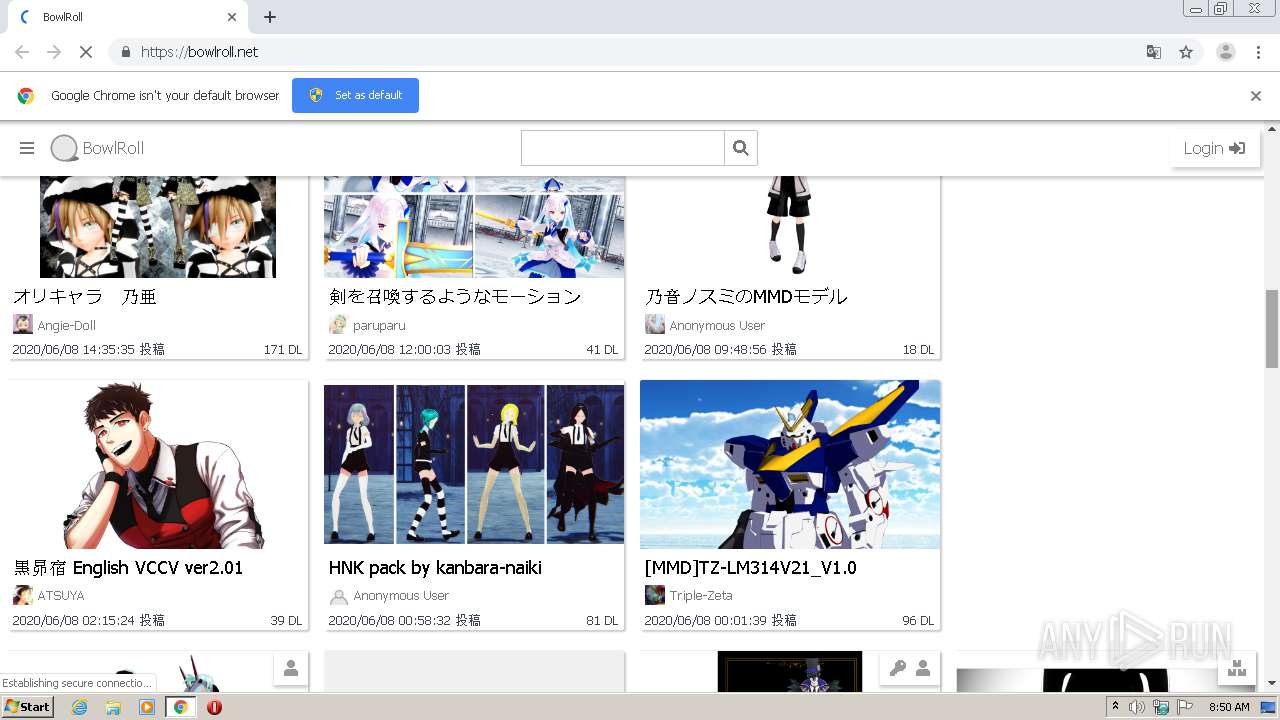Click the red Opera taskbar icon
The height and width of the screenshot is (720, 1280).
click(214, 707)
